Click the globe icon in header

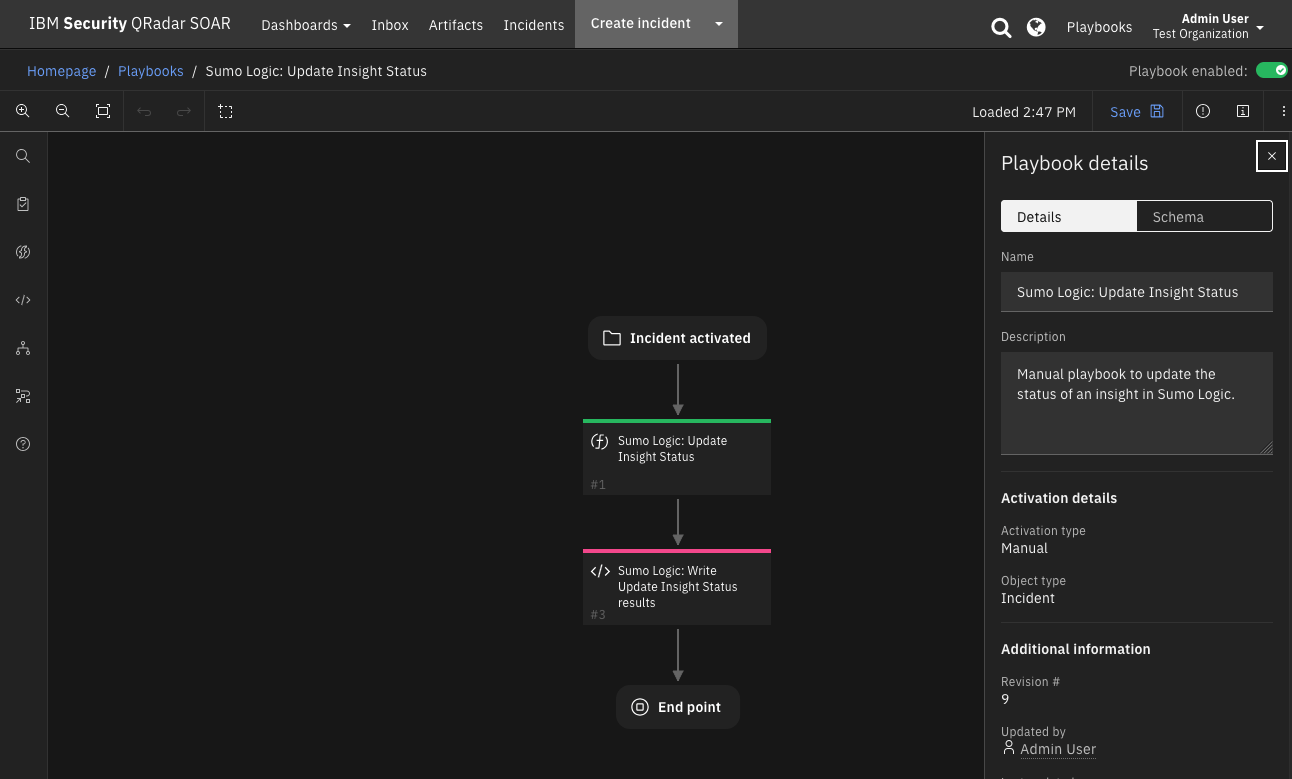click(1036, 27)
